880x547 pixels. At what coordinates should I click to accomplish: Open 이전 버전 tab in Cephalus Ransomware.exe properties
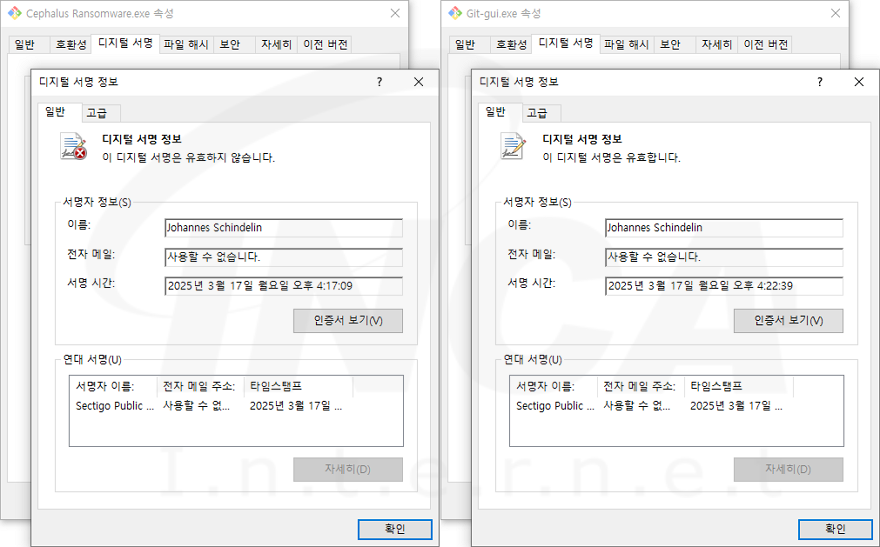tap(326, 45)
